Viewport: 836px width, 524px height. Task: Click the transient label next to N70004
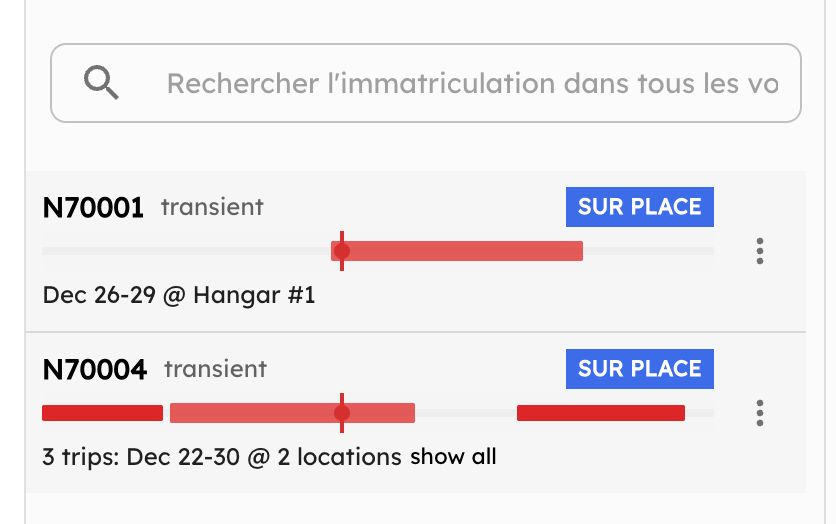tap(215, 369)
